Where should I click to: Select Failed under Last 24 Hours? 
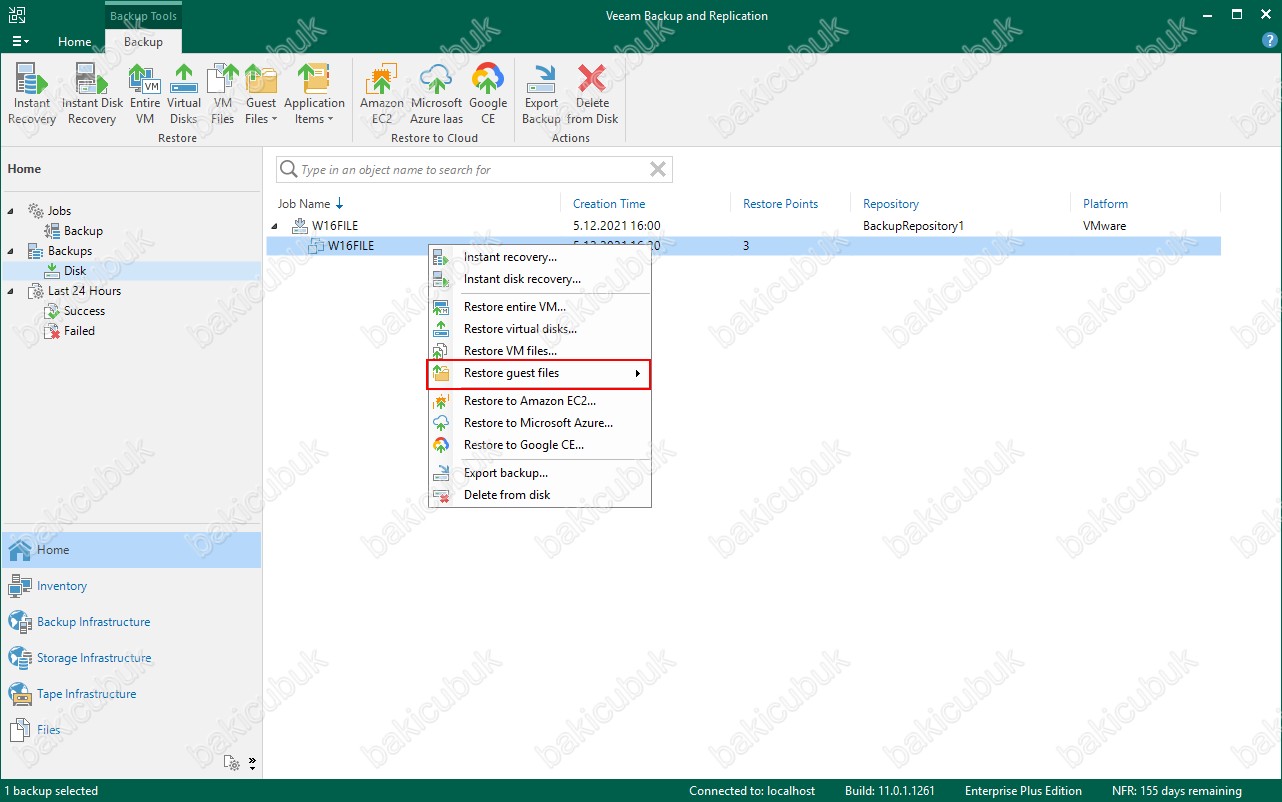click(x=79, y=331)
